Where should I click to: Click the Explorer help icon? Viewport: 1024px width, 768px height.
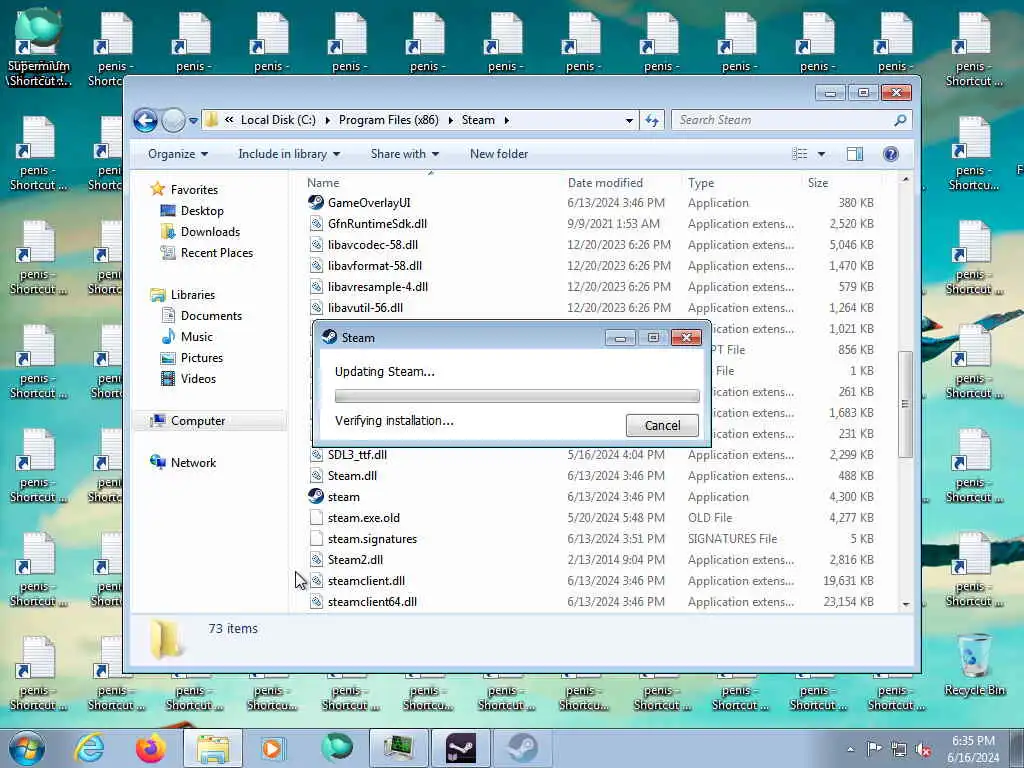(890, 154)
